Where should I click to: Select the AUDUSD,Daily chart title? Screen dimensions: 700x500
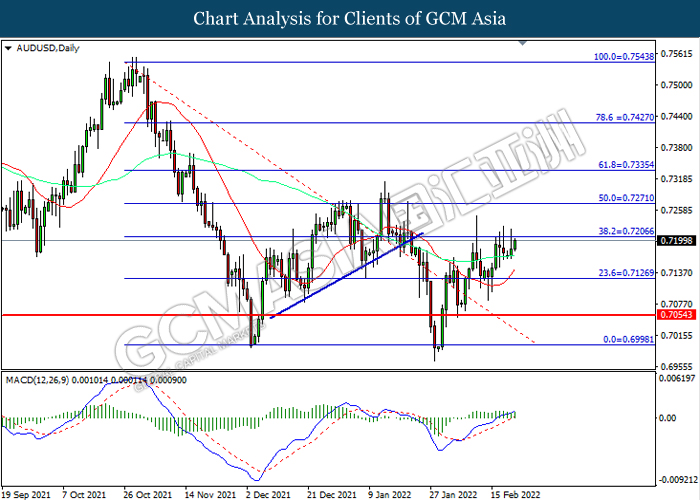[x=48, y=48]
